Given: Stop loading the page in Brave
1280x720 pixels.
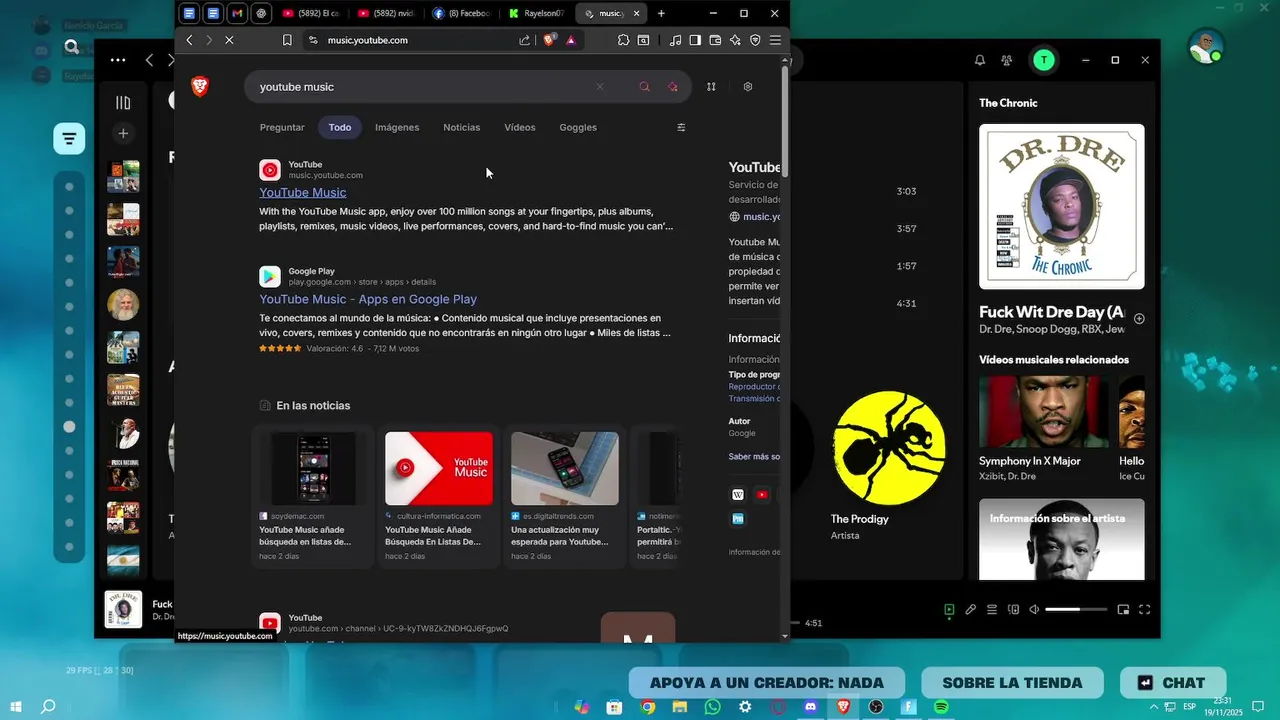Looking at the screenshot, I should coord(229,40).
